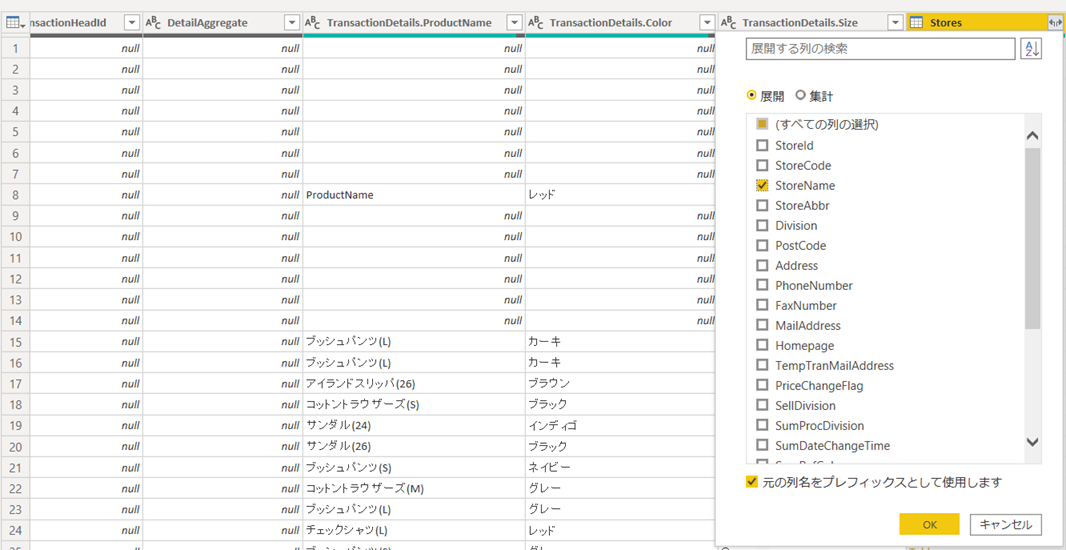Click the ABC type icon of TransactionDetails.ProductName
The image size is (1066, 550).
coord(313,23)
